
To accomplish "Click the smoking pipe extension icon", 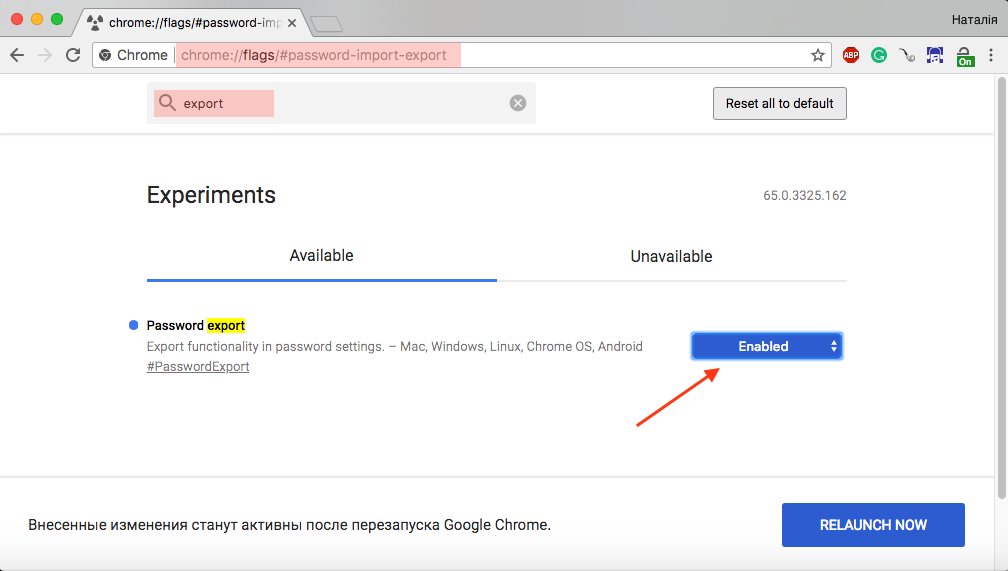I will tap(907, 56).
